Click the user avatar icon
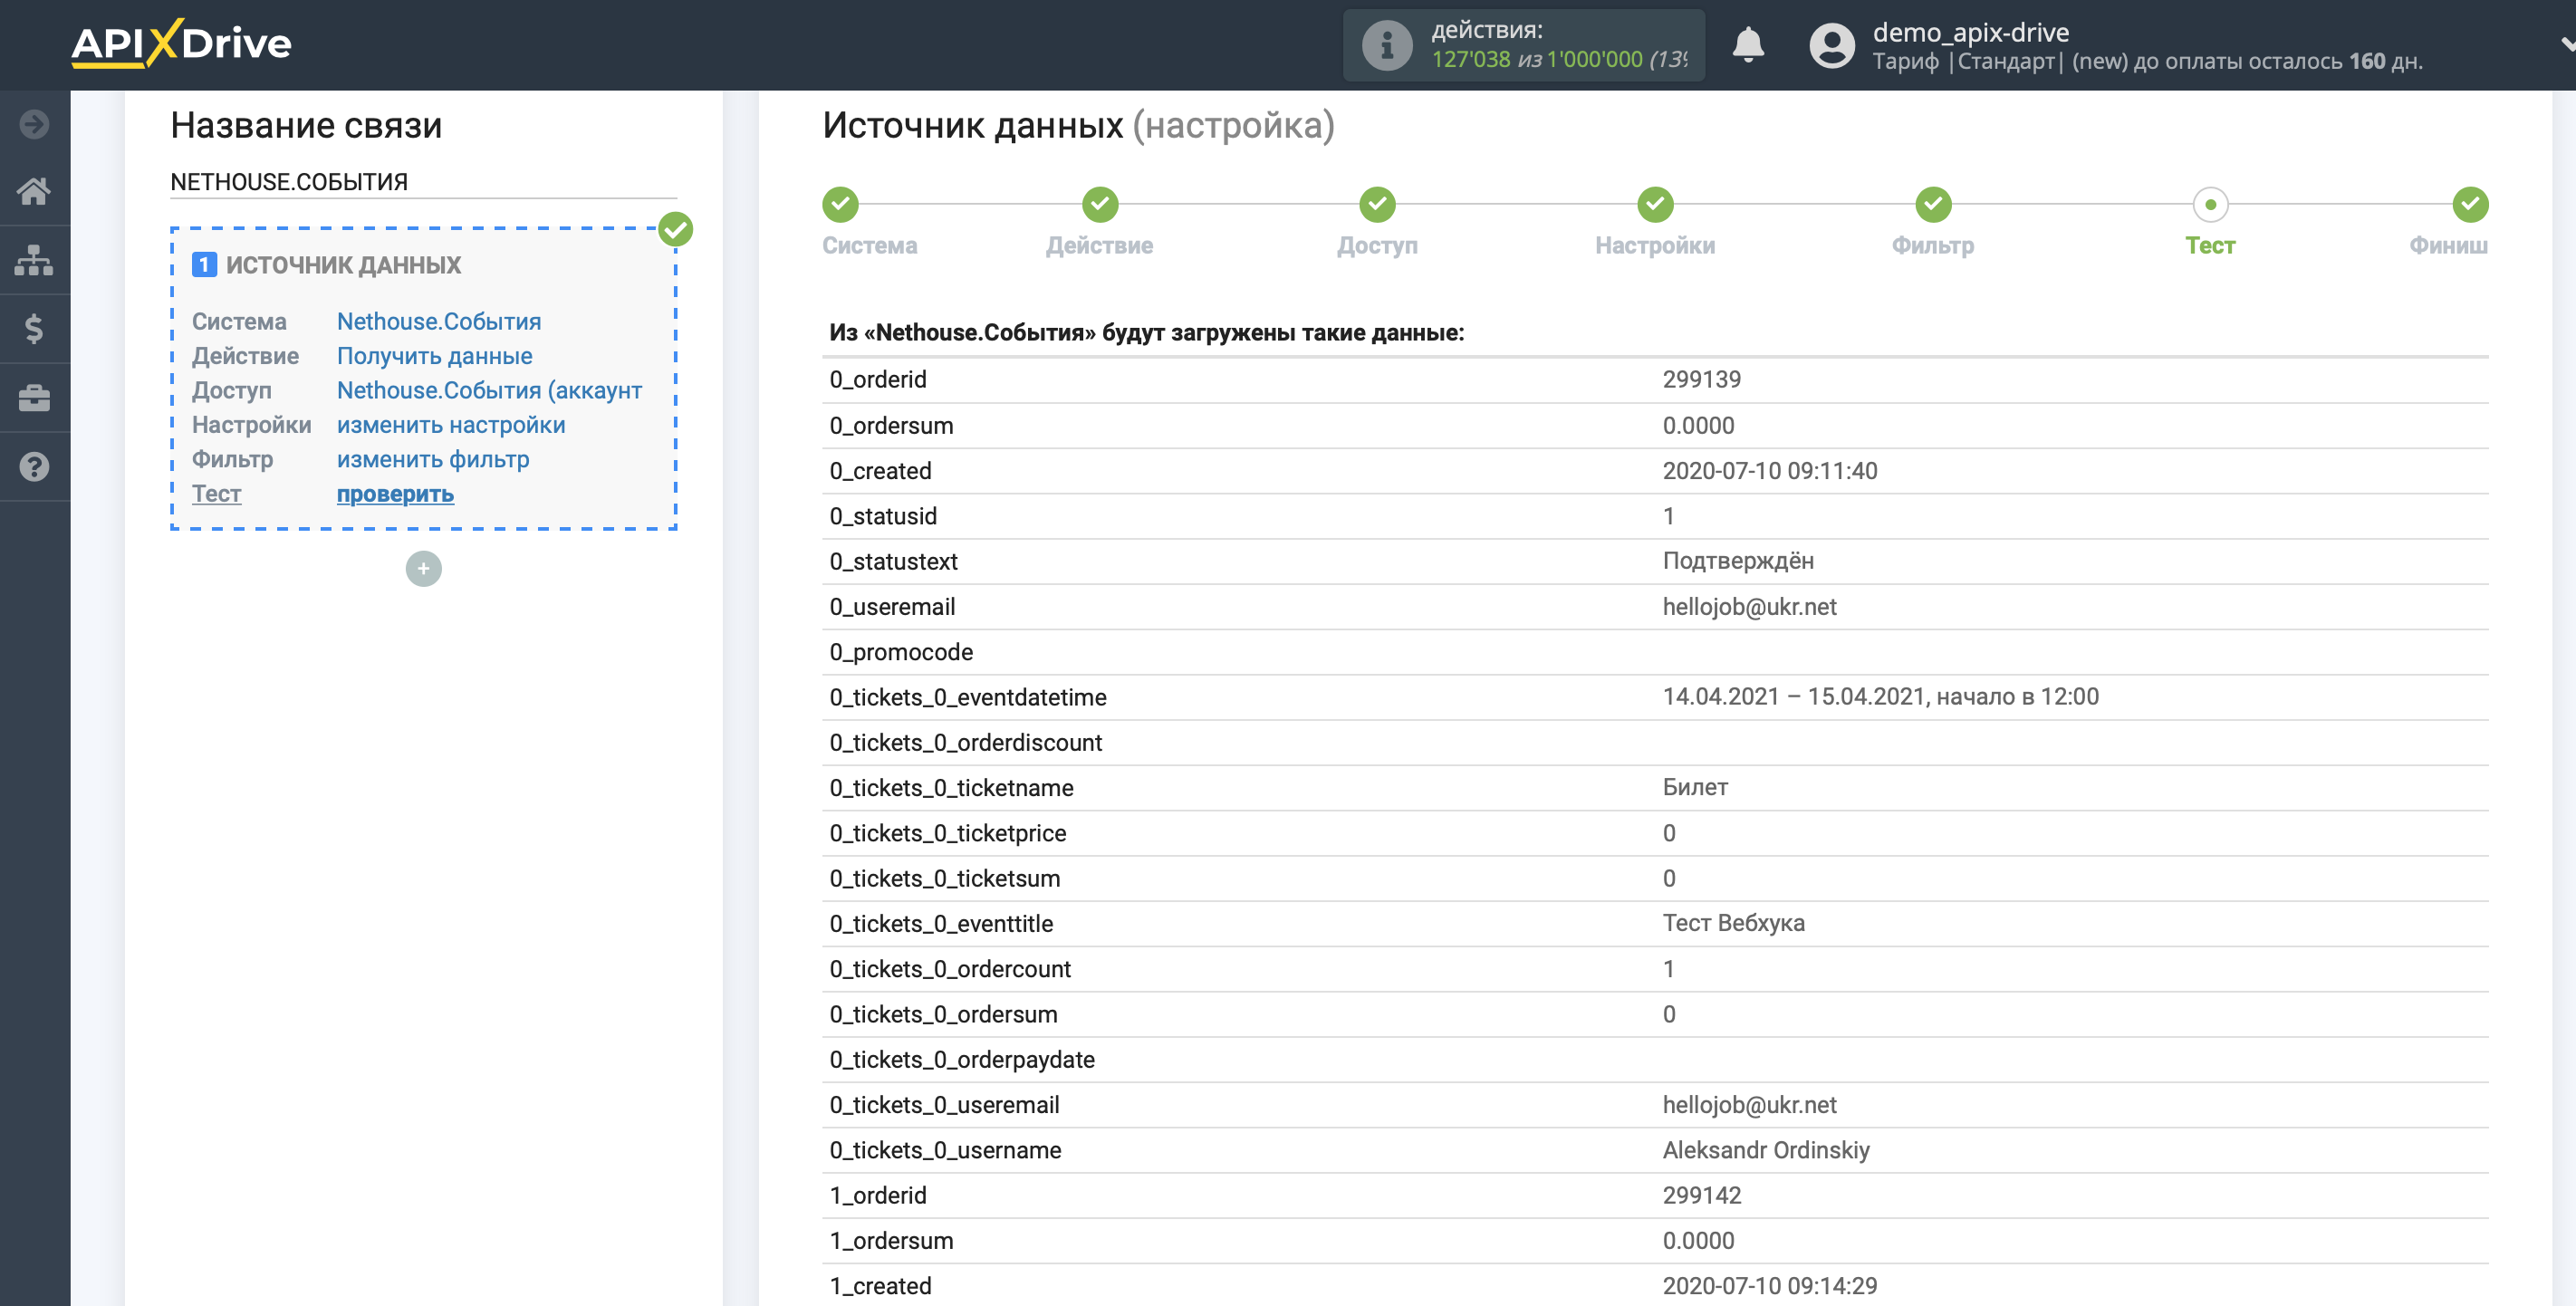The height and width of the screenshot is (1306, 2576). [x=1832, y=45]
